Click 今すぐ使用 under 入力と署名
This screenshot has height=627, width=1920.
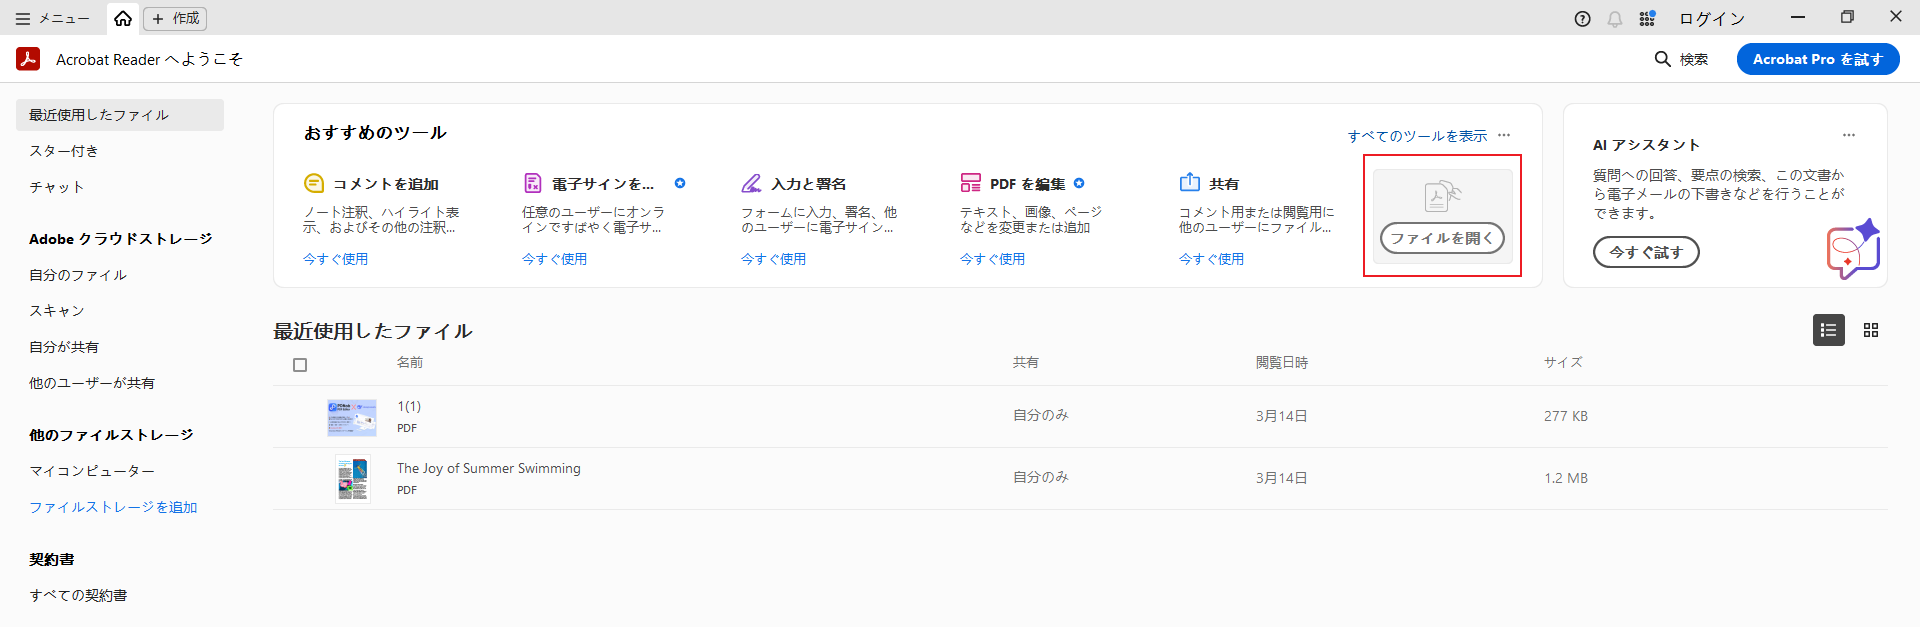[773, 259]
